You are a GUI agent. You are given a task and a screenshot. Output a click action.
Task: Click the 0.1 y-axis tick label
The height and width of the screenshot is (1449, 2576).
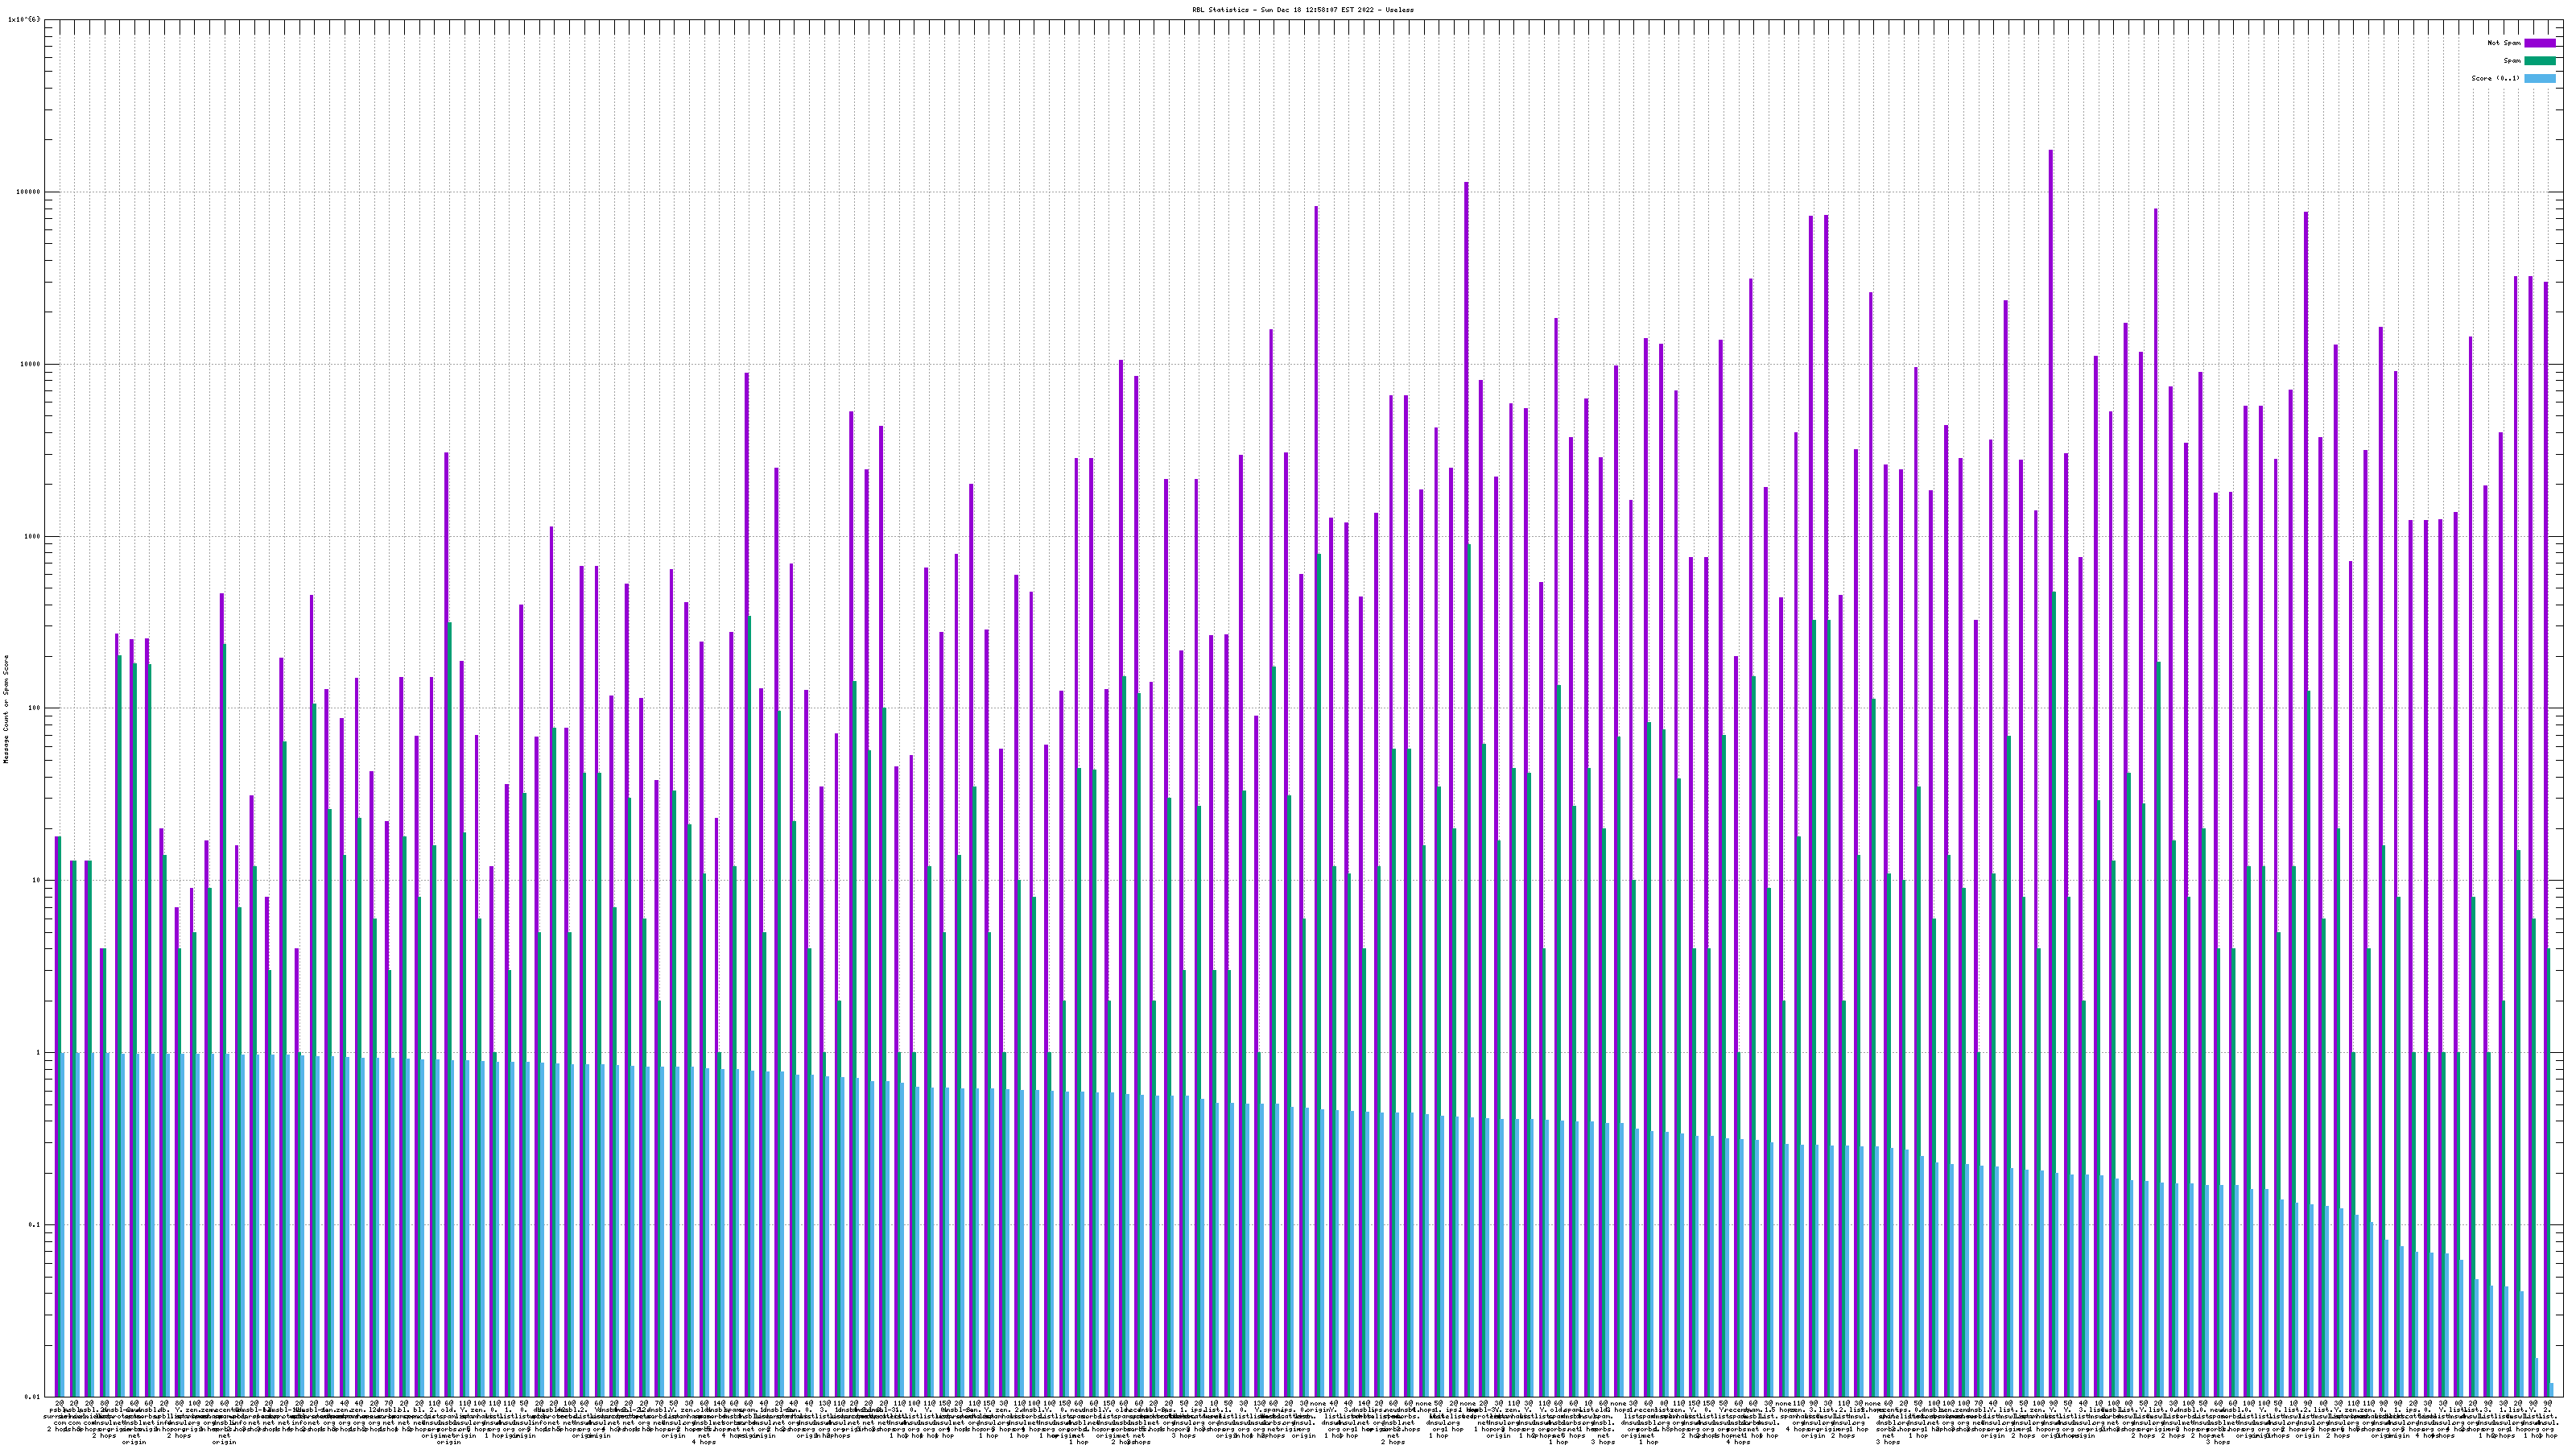[x=35, y=1225]
